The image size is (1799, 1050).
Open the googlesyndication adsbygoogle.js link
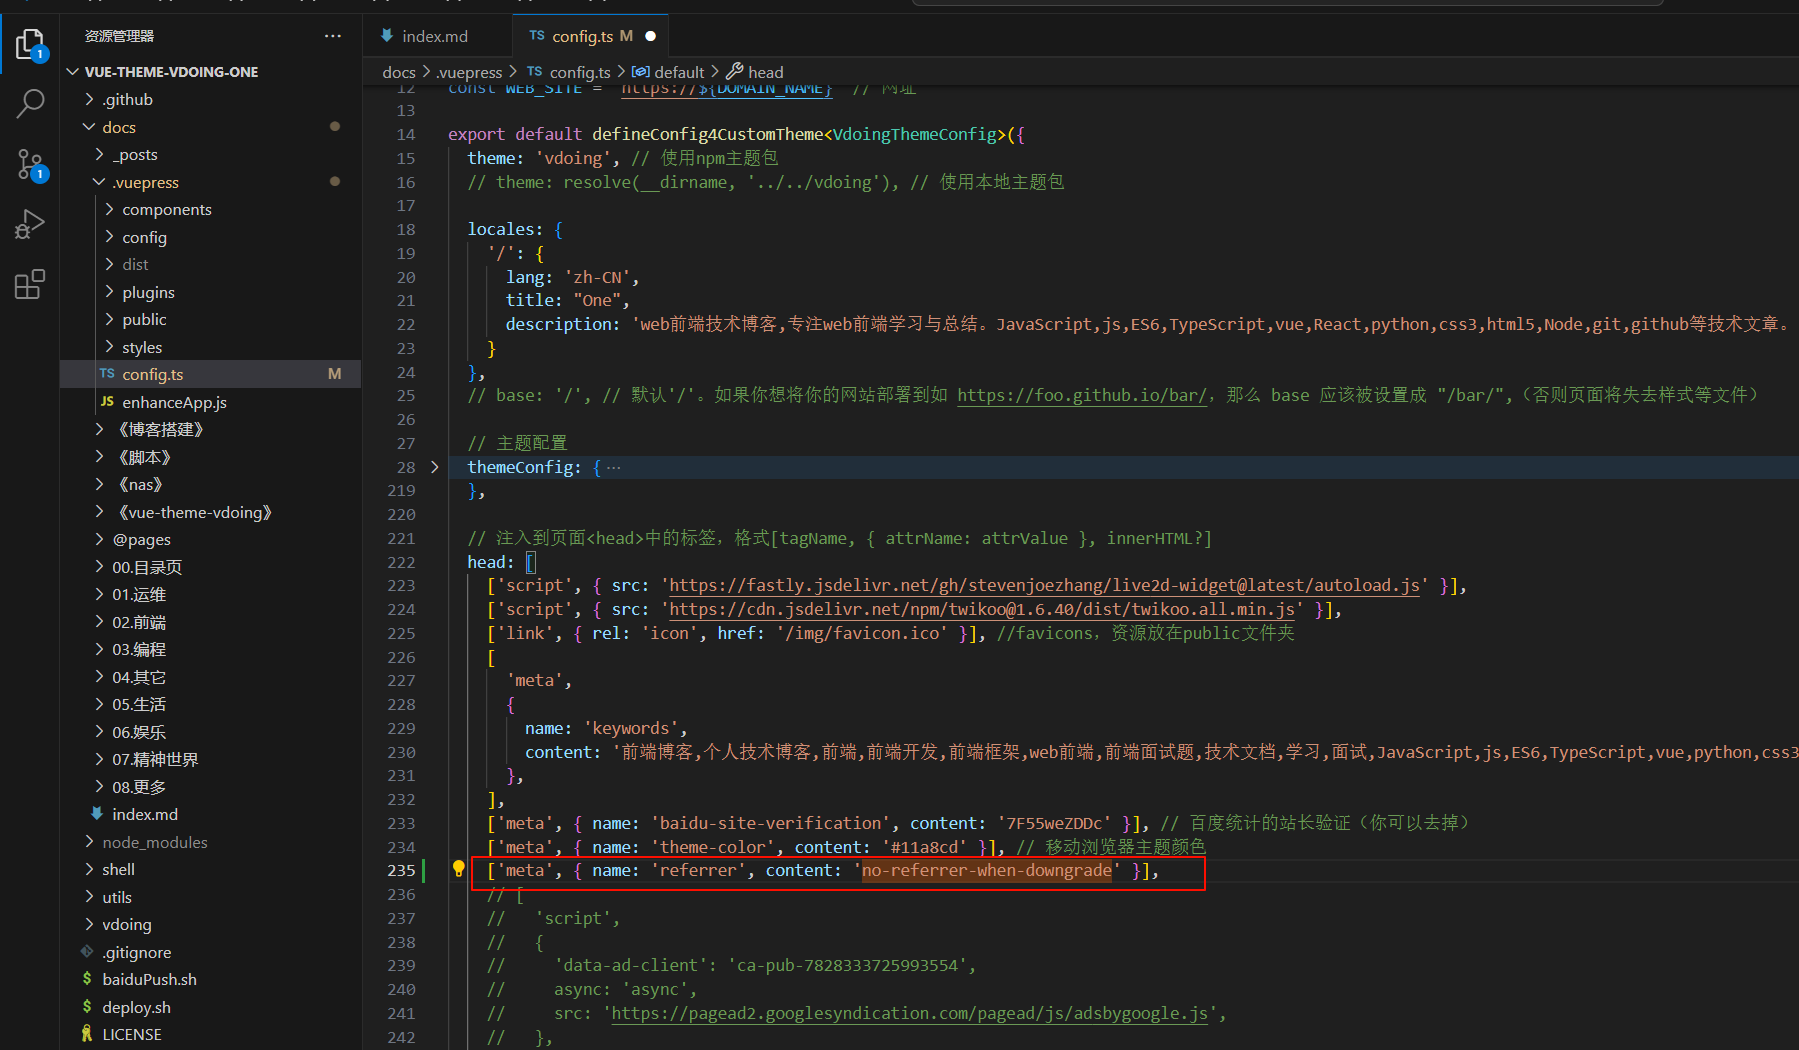pos(909,1014)
